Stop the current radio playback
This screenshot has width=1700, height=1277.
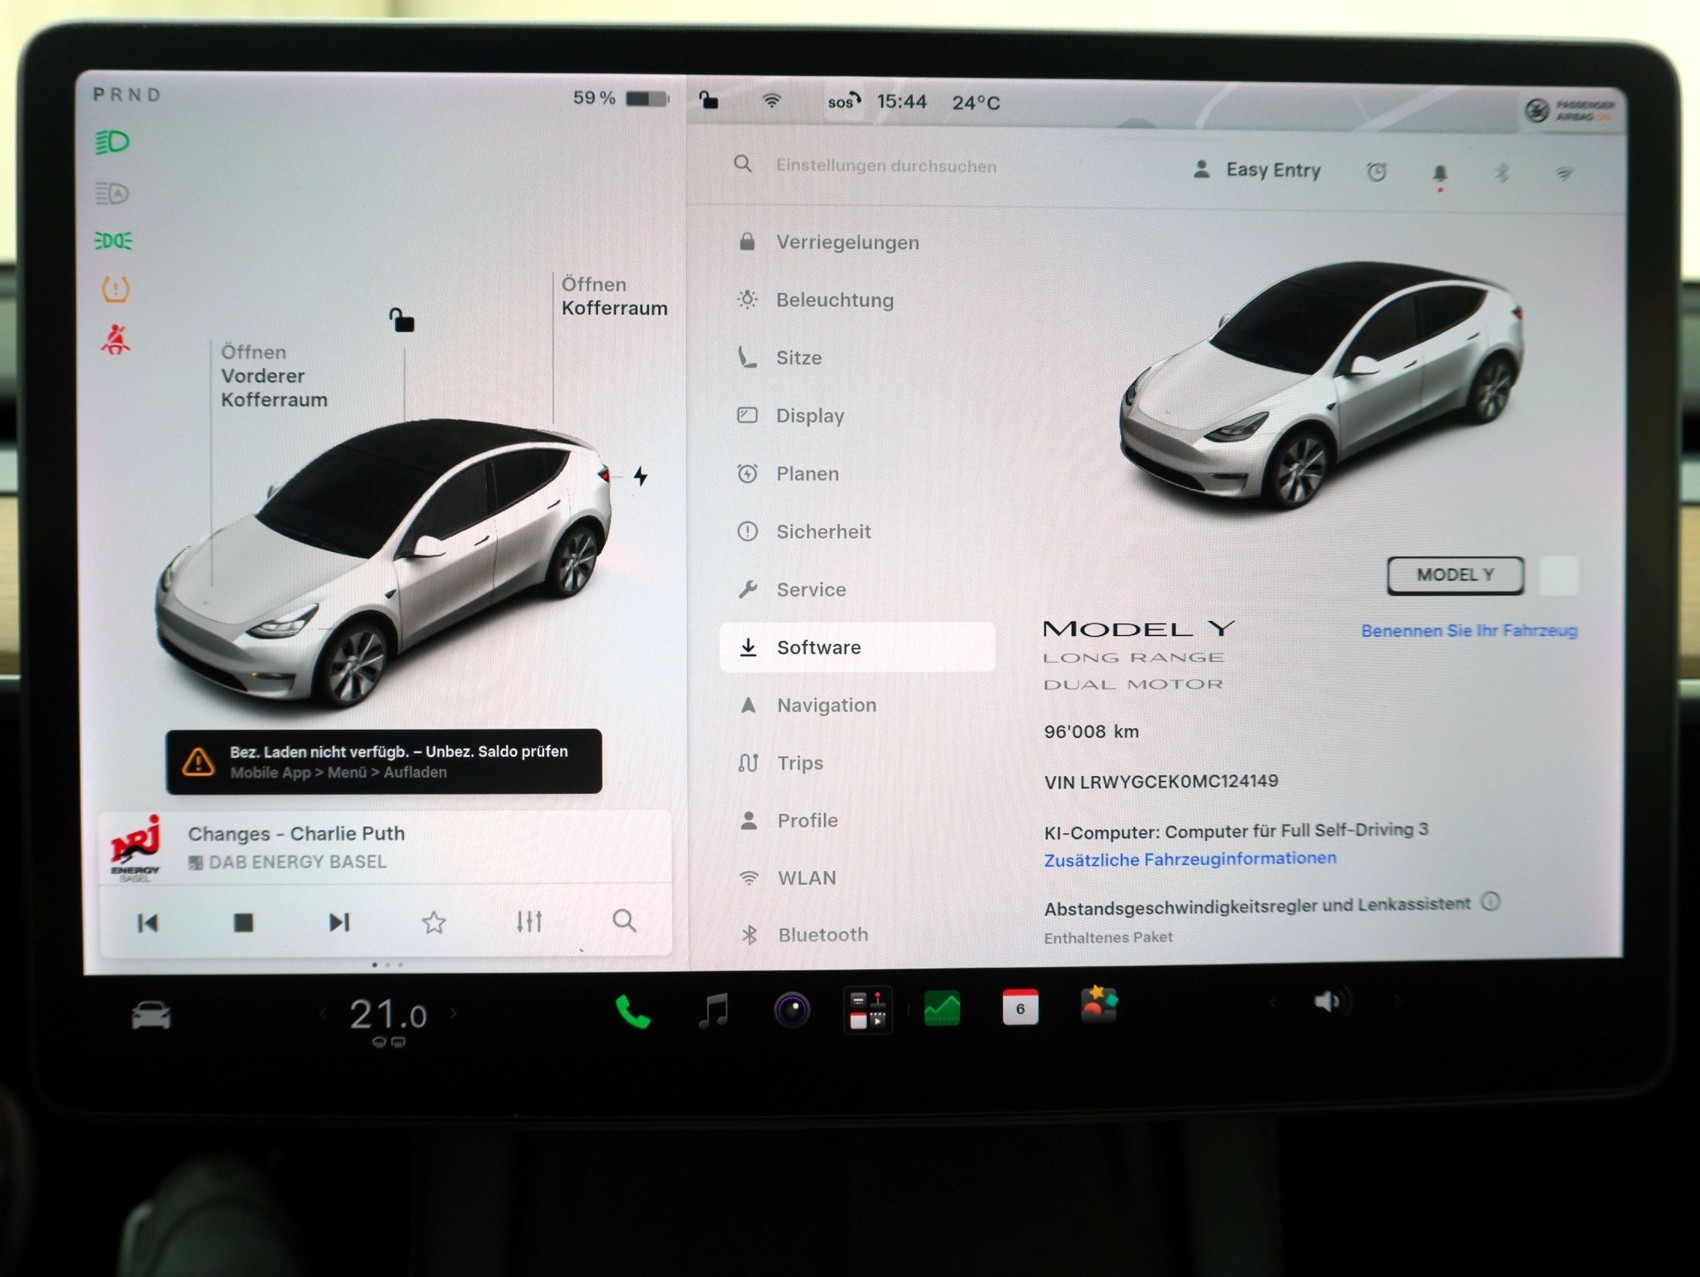click(243, 922)
